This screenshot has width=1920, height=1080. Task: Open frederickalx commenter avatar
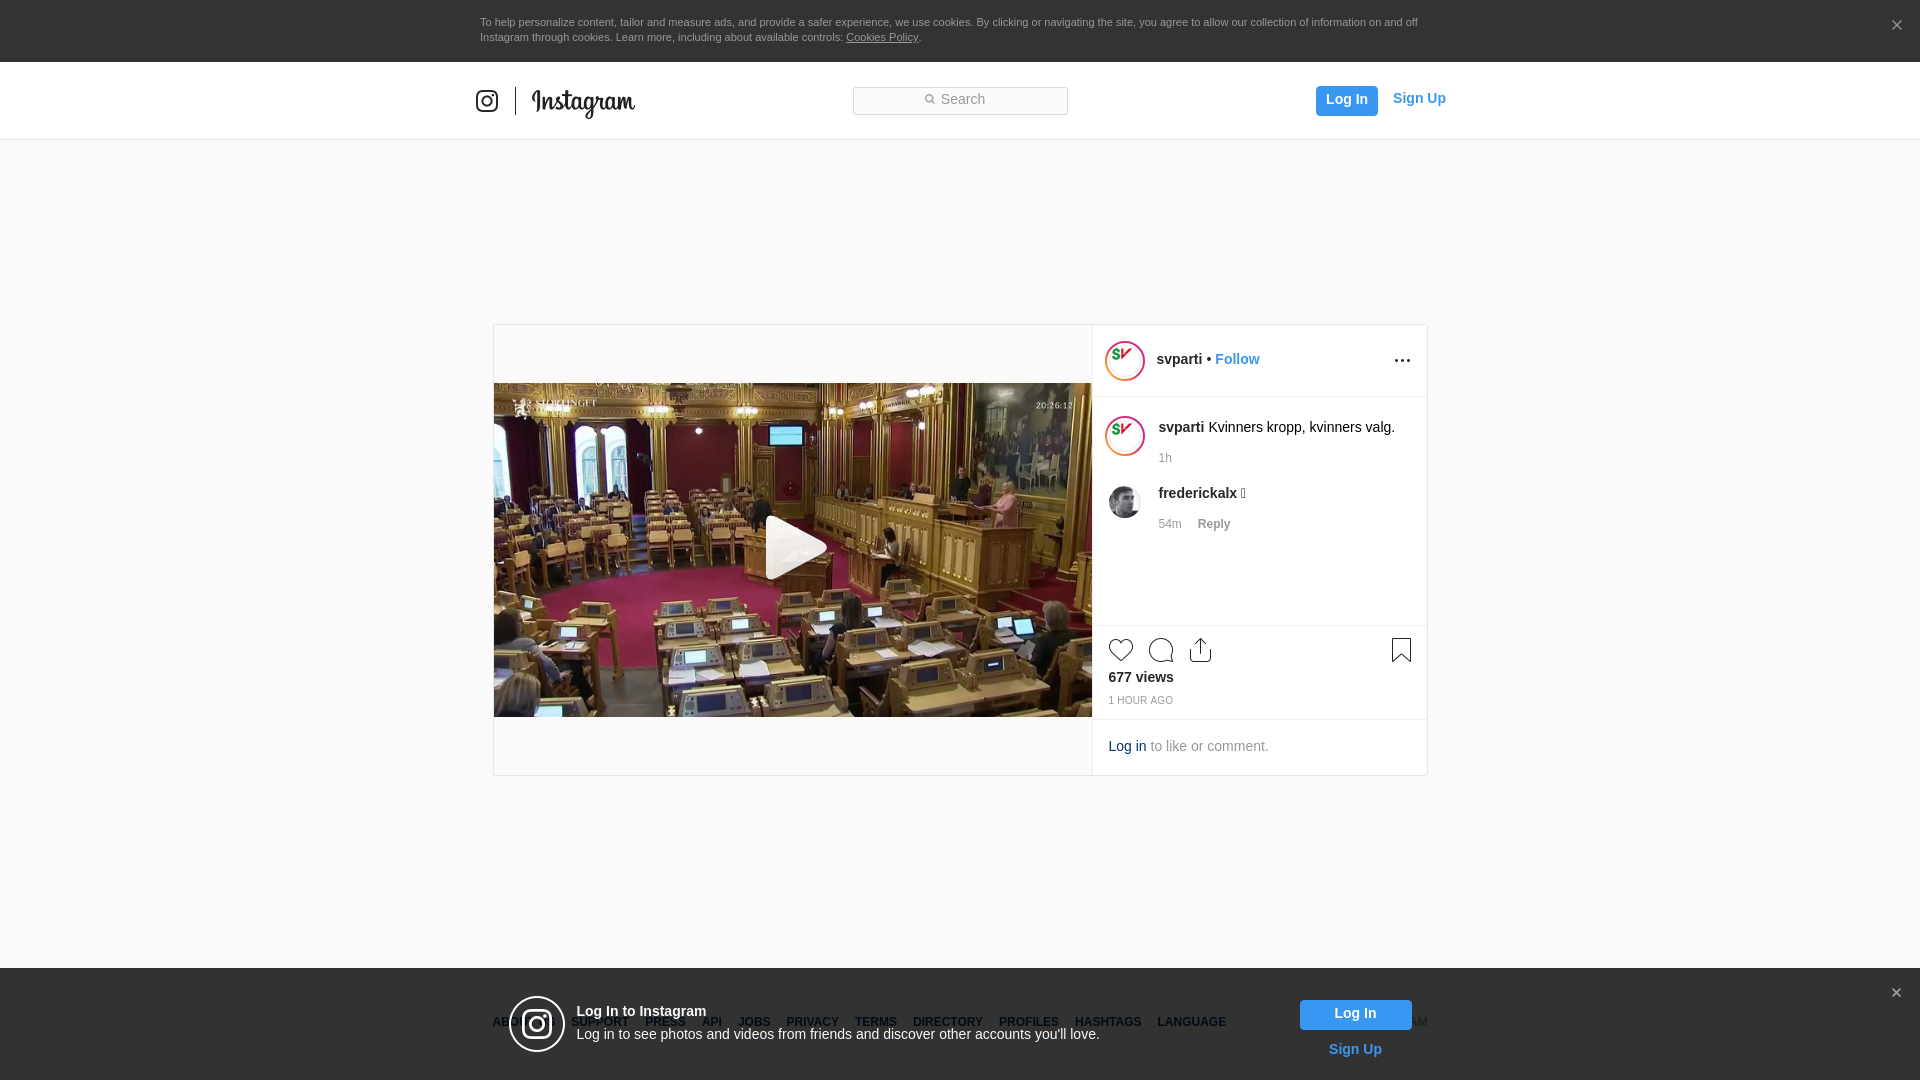click(1125, 502)
